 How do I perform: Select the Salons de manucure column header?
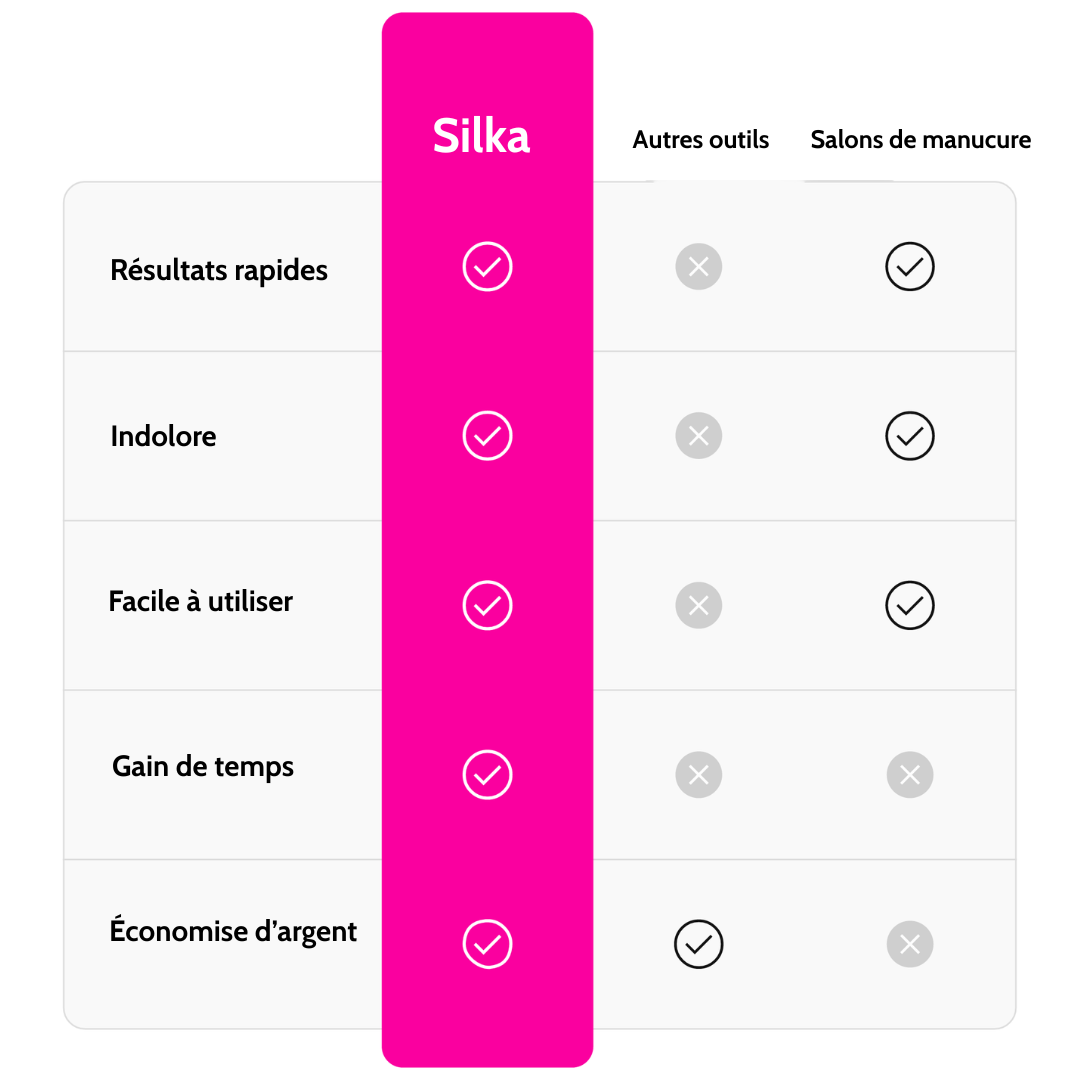coord(920,140)
